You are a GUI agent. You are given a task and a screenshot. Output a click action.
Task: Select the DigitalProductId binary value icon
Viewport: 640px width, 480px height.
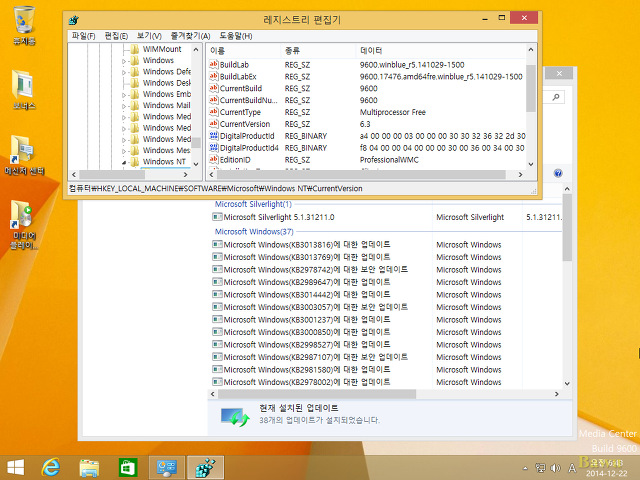213,136
